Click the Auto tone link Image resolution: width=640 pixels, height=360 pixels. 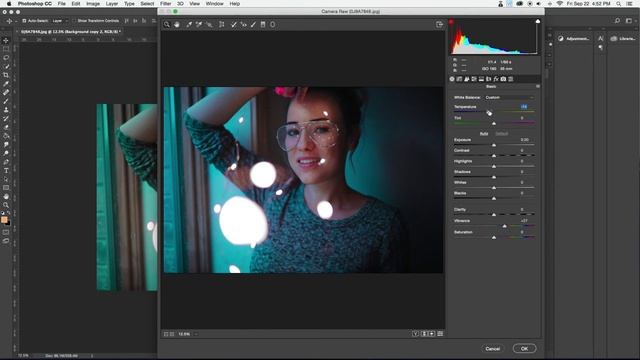point(484,133)
